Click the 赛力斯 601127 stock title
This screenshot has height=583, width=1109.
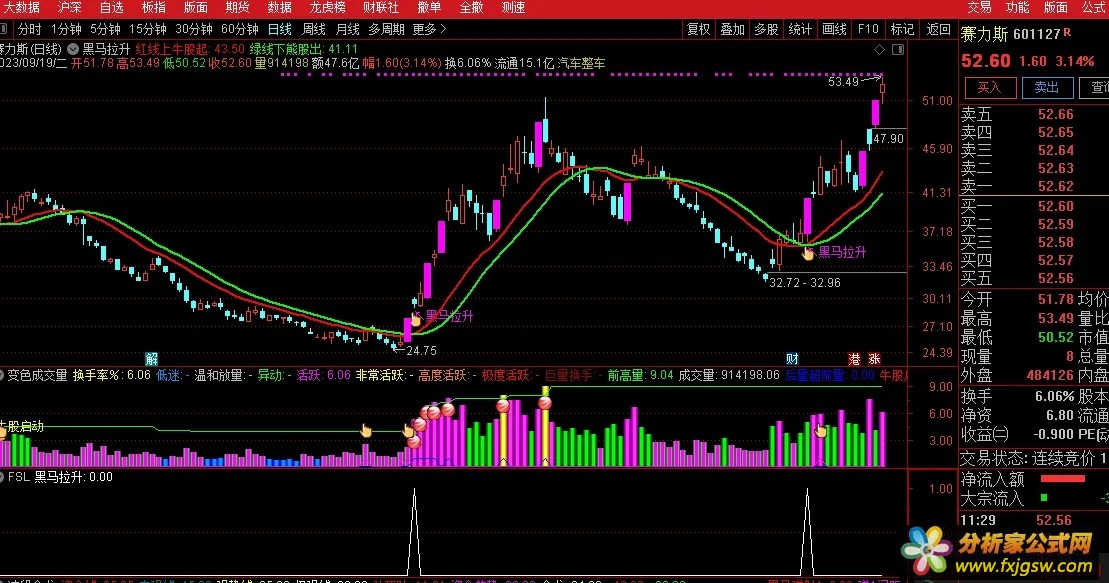[x=1010, y=34]
